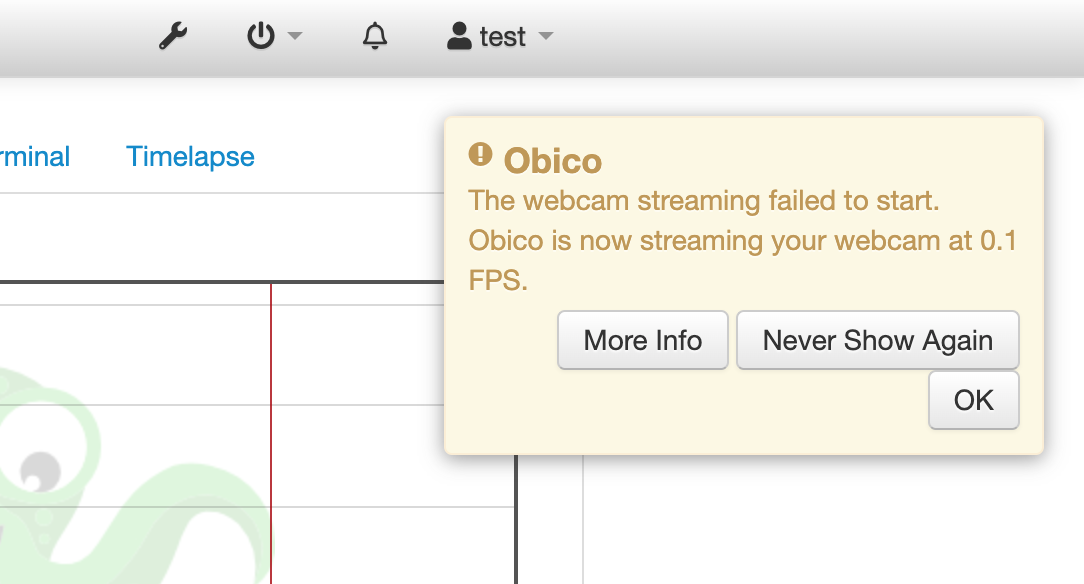Choose Never Show Again in Obico alert
This screenshot has height=584, width=1084.
tap(878, 340)
